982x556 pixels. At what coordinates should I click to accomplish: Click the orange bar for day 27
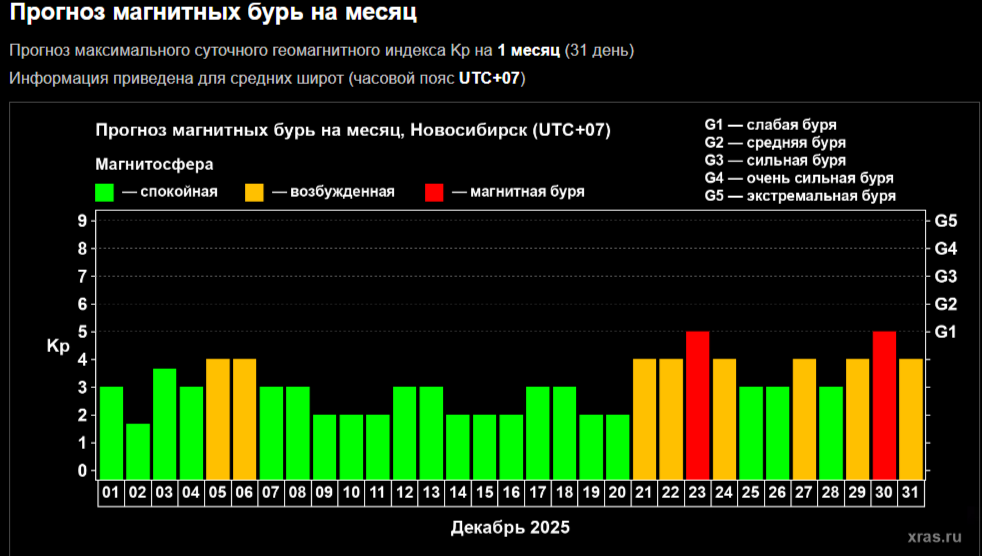point(804,418)
